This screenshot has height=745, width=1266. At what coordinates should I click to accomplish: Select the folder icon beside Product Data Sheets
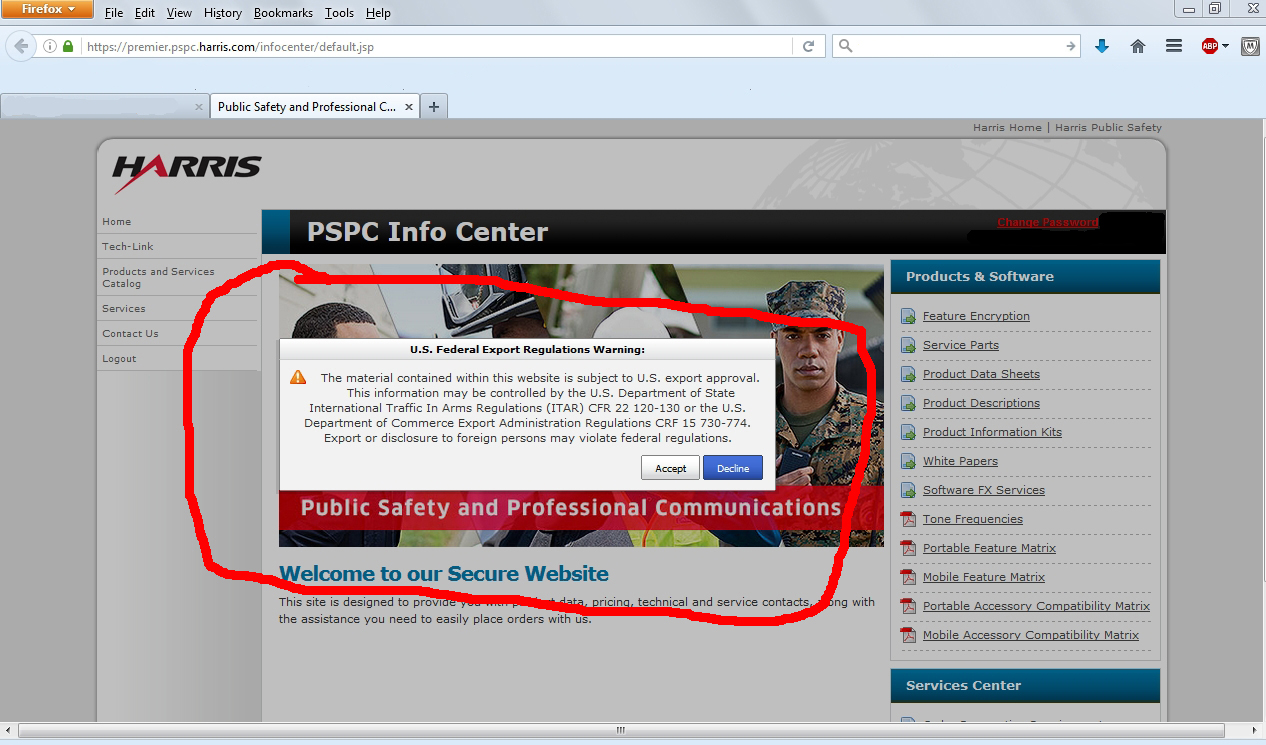tap(908, 374)
